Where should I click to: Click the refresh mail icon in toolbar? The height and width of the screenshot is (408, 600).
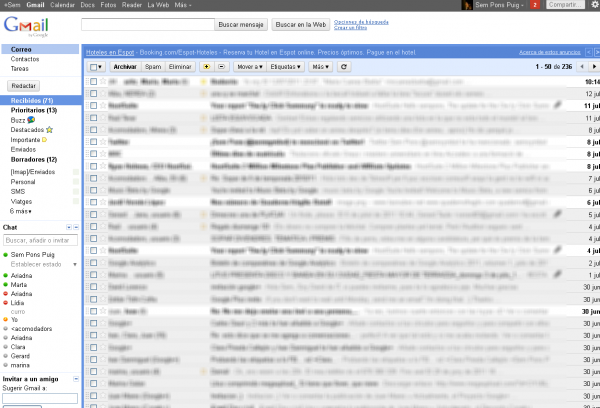345,66
